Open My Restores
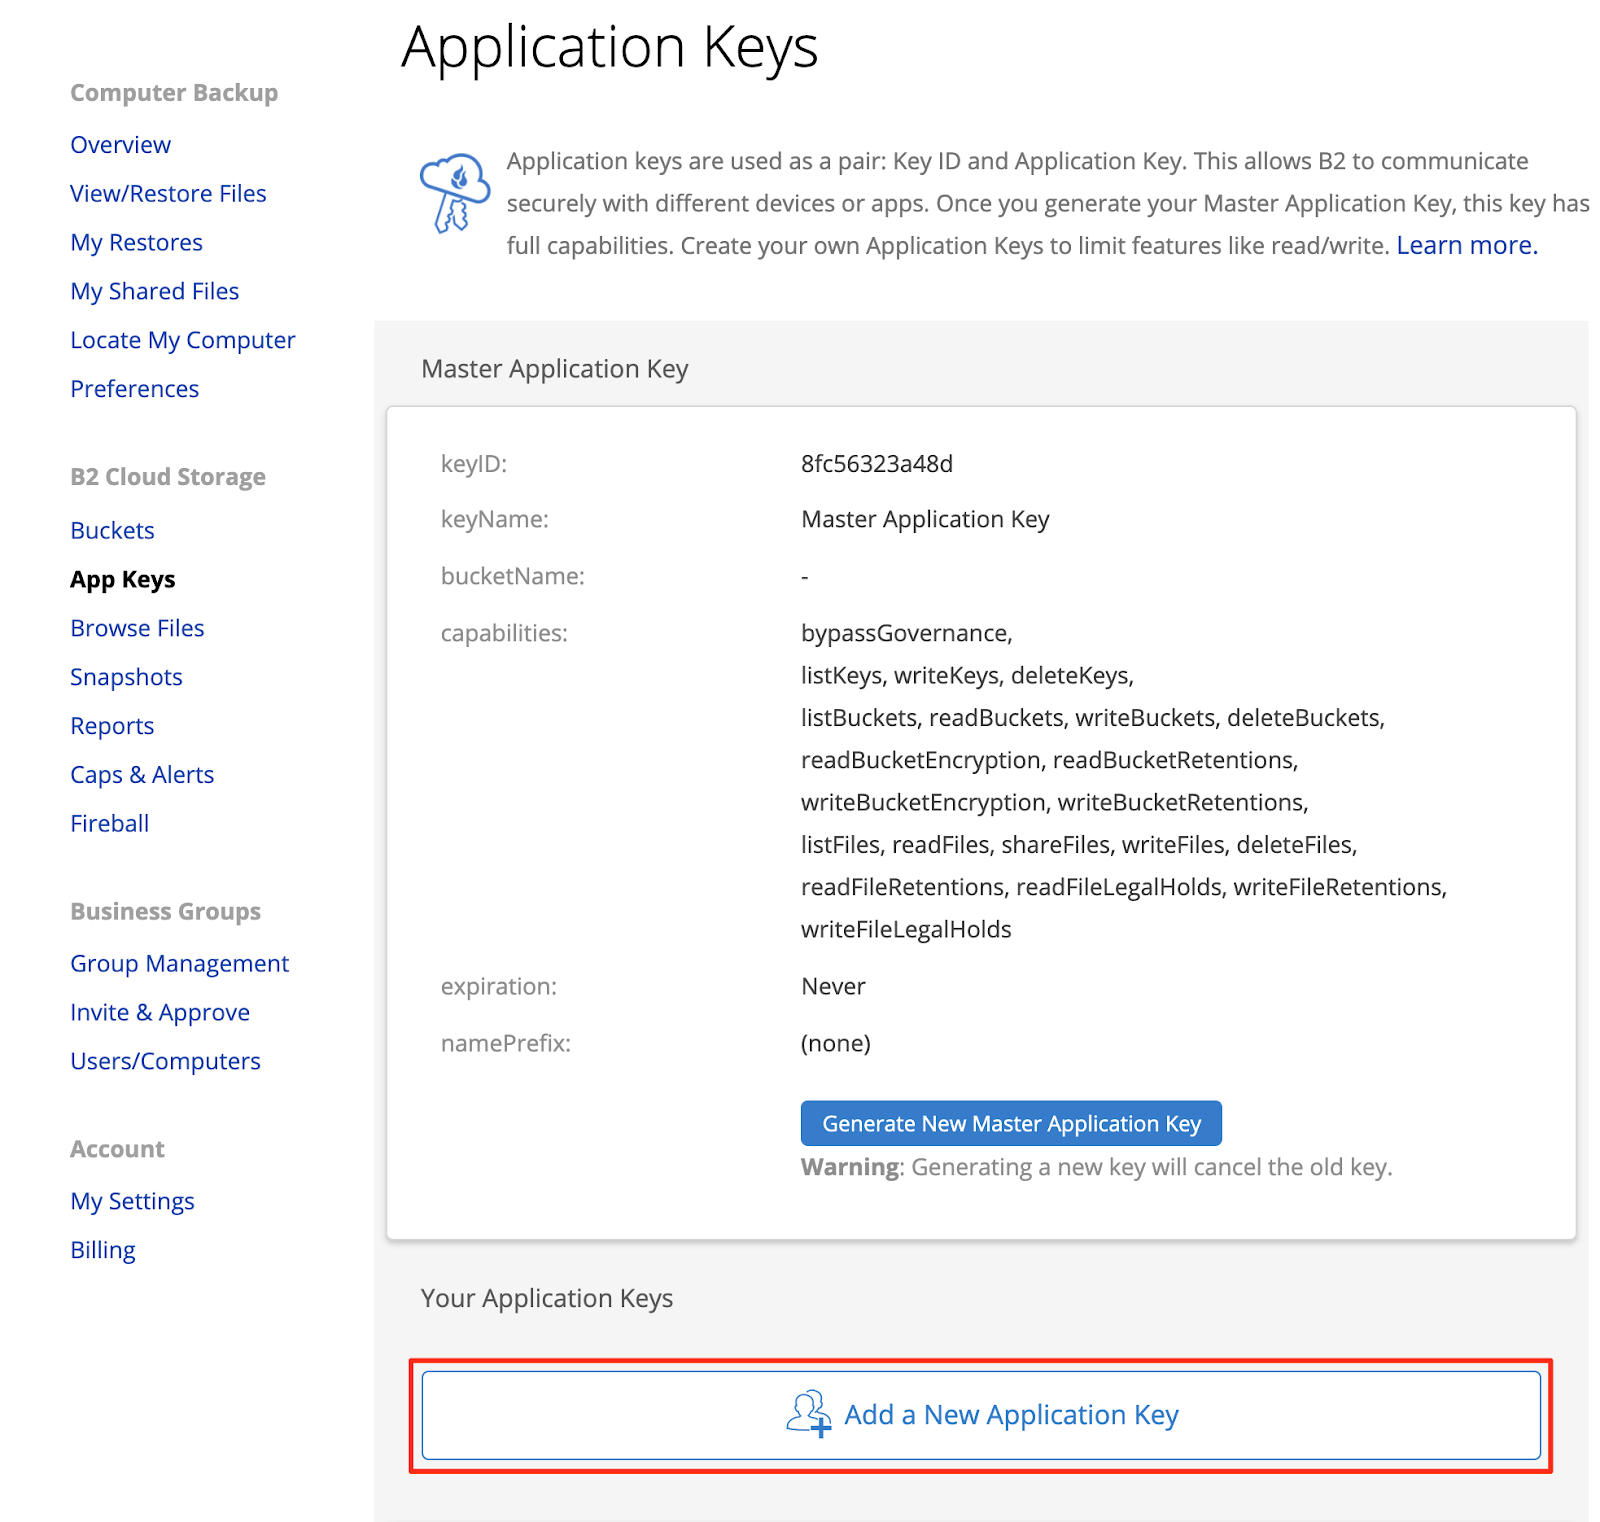This screenshot has width=1600, height=1522. (x=136, y=243)
